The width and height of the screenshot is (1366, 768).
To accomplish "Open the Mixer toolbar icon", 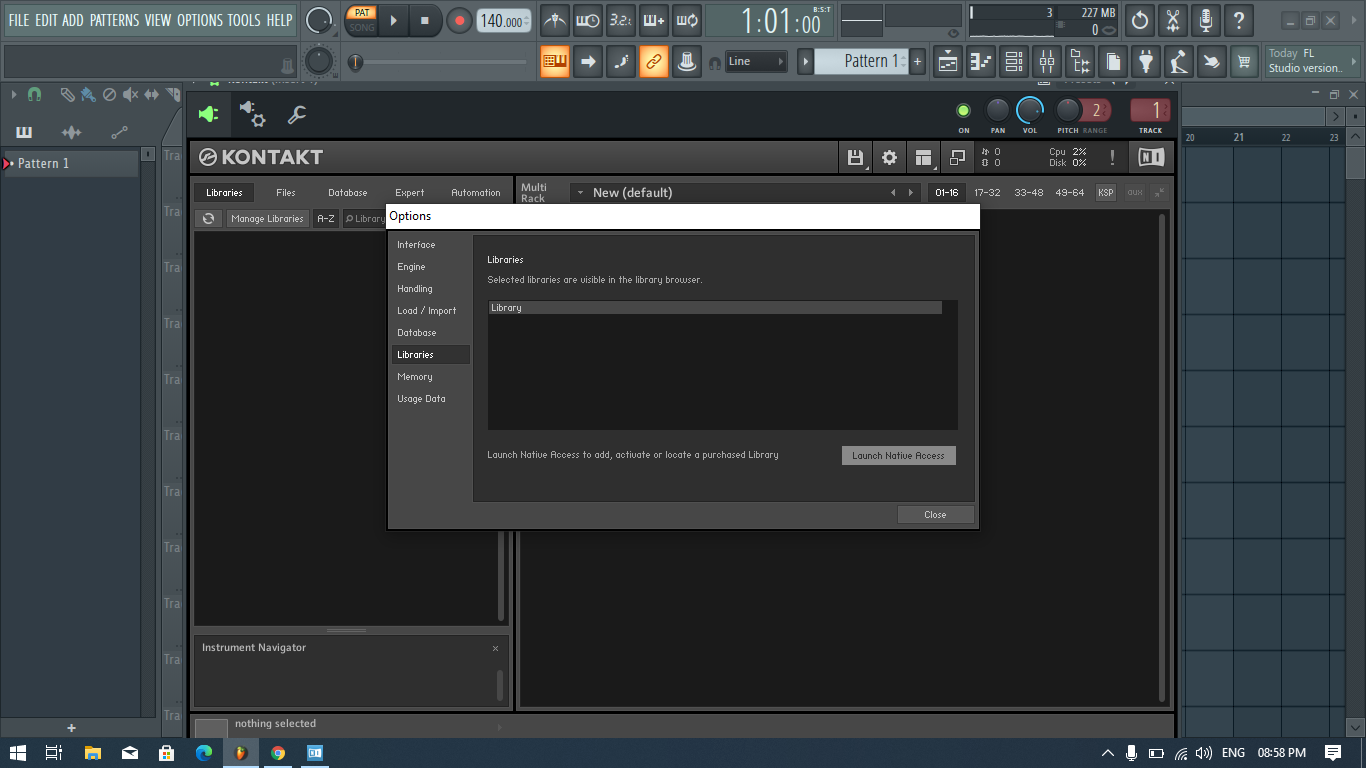I will [1047, 61].
